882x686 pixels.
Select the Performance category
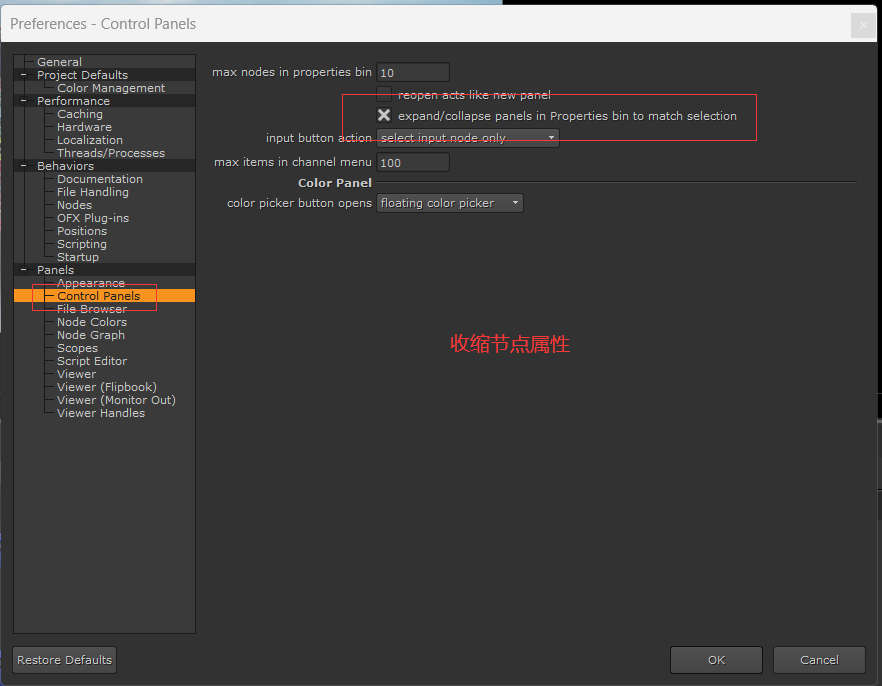point(73,101)
